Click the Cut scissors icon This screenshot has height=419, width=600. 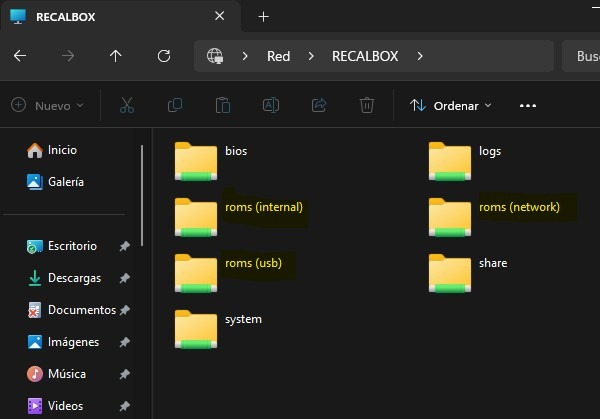coord(127,105)
